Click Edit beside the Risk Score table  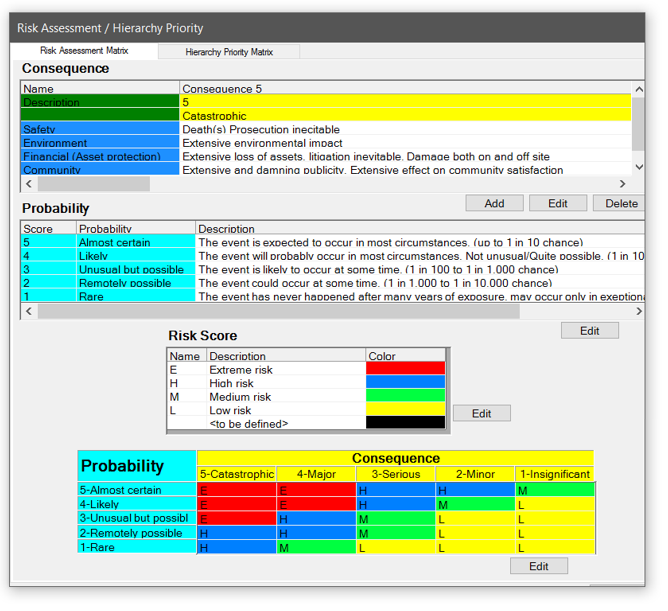click(481, 413)
